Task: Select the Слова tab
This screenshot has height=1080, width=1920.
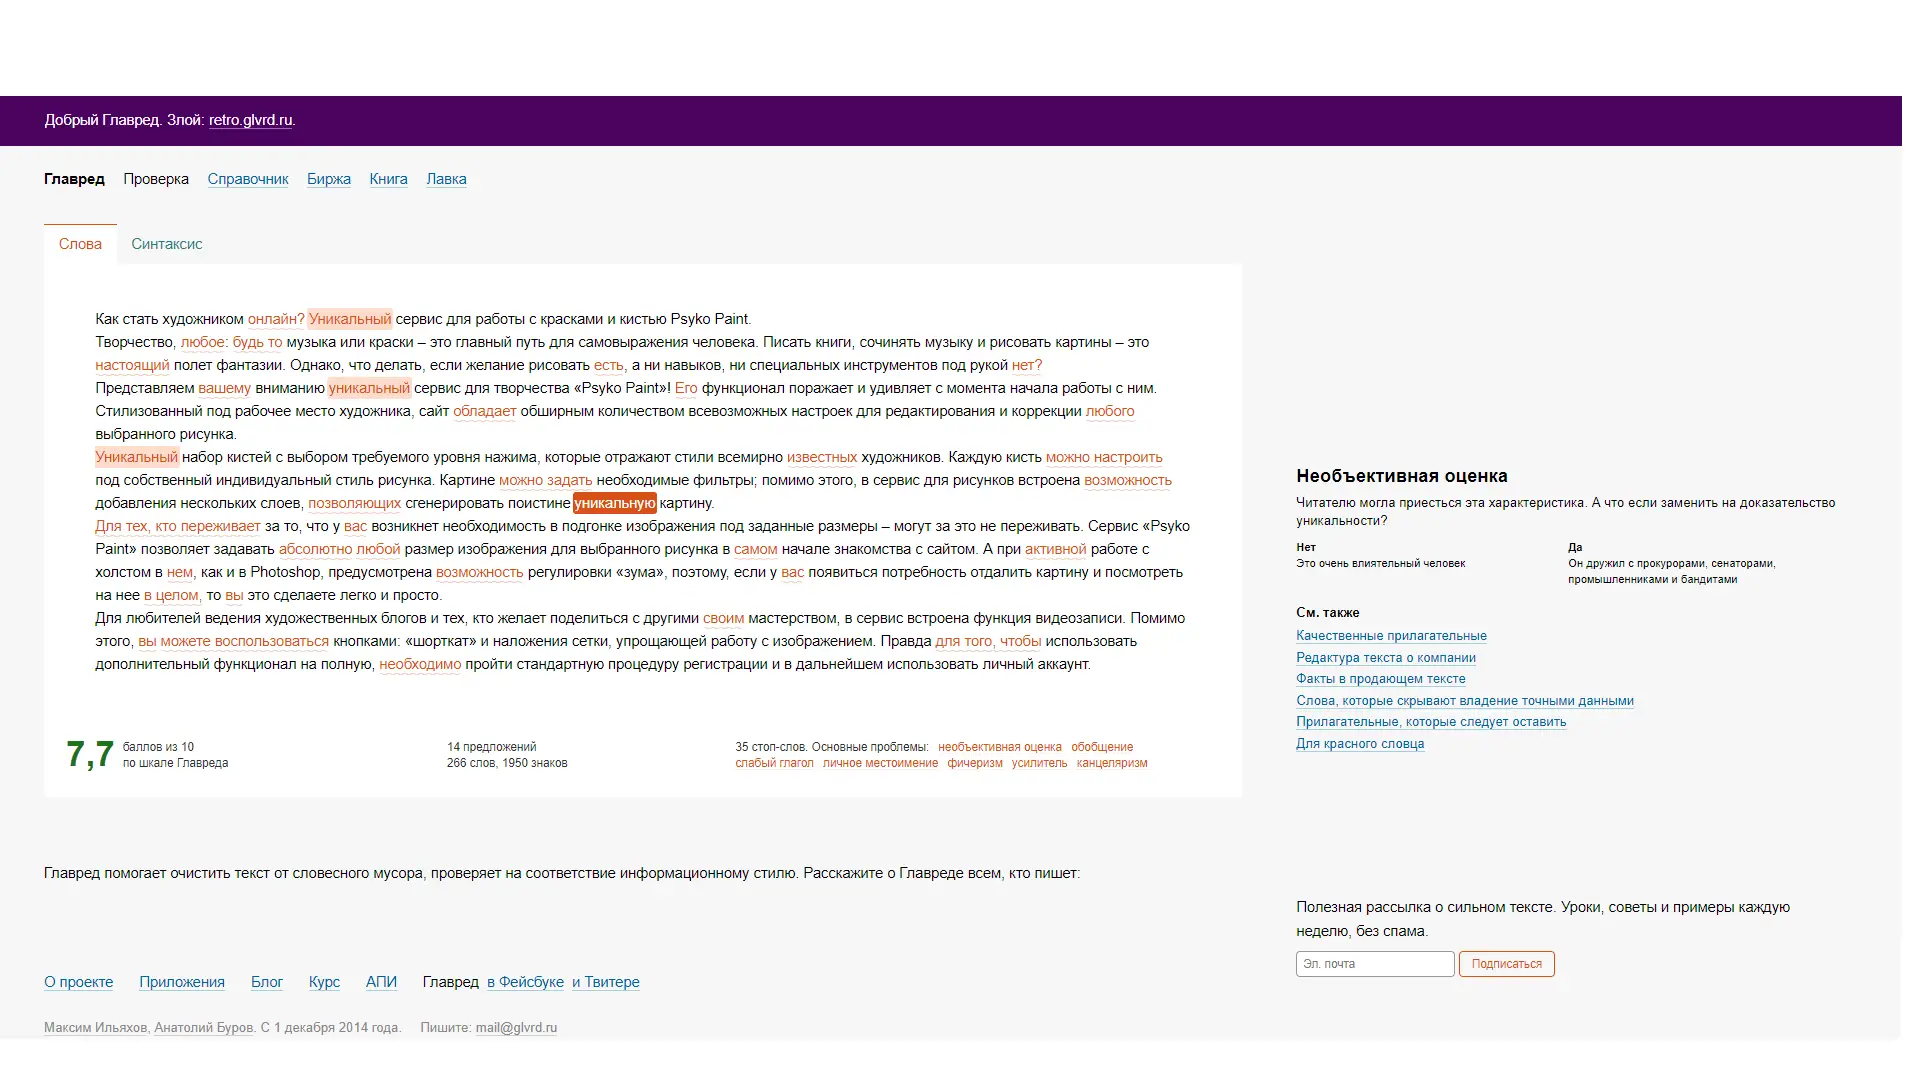Action: (x=80, y=244)
